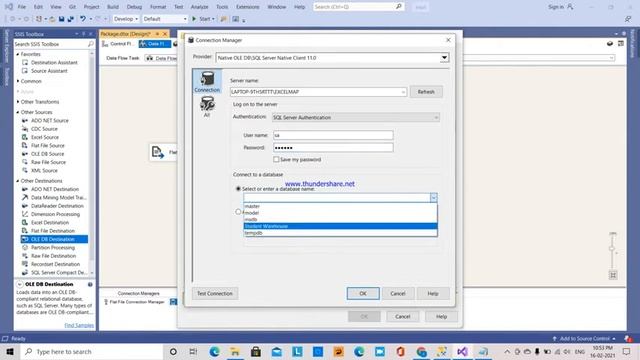Click the fit-to-window icon below zoom slider
This screenshot has height=360, width=640.
(x=613, y=275)
